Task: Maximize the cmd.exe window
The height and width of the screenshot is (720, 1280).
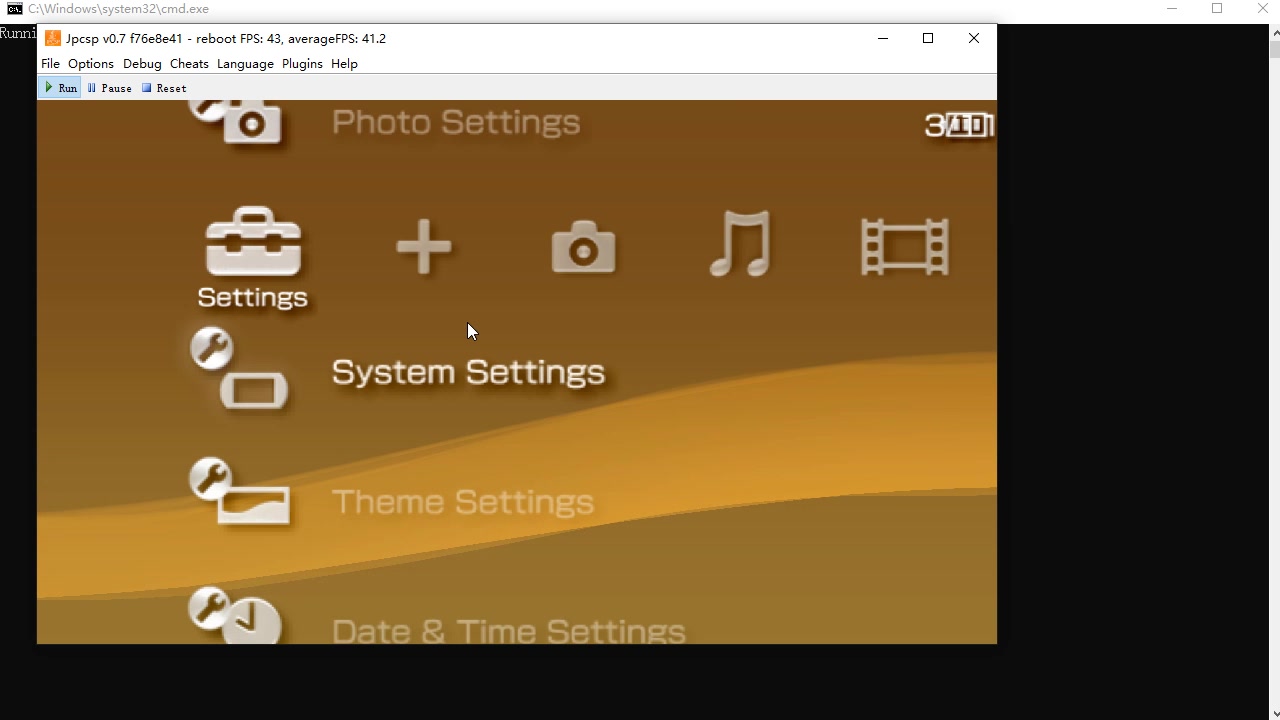Action: point(1217,9)
